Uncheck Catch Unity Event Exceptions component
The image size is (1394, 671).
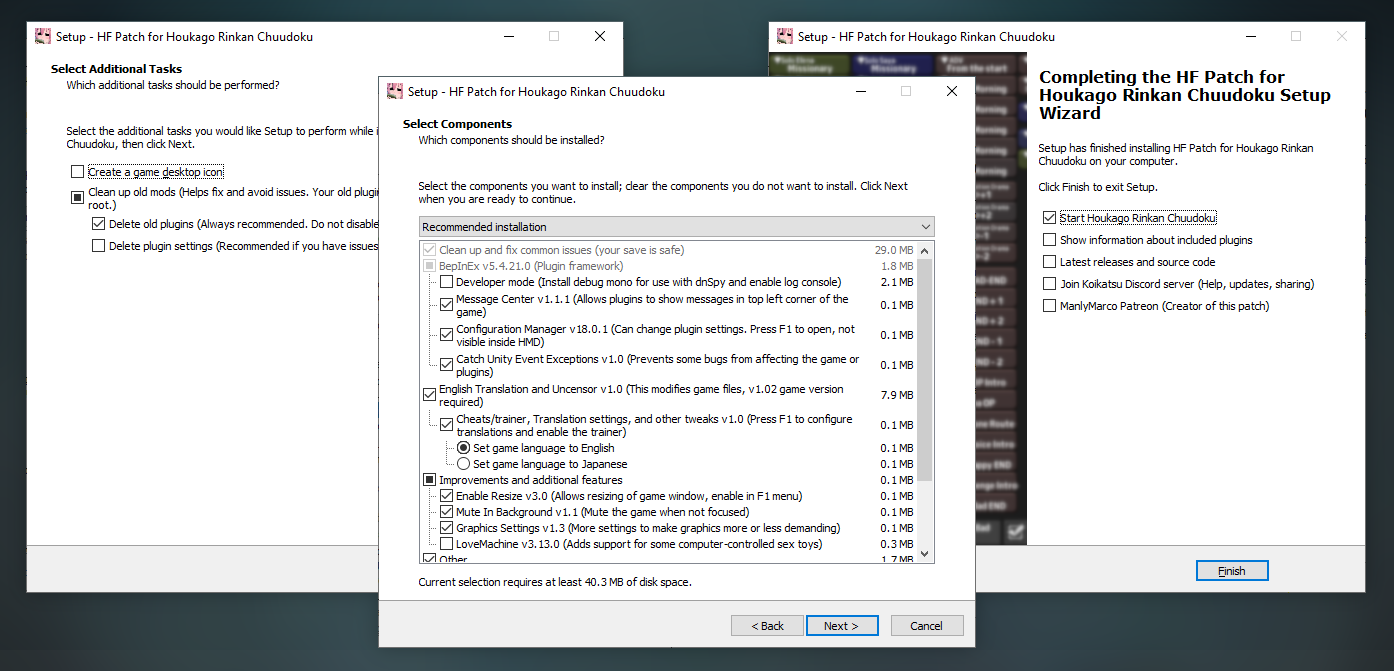(x=446, y=365)
